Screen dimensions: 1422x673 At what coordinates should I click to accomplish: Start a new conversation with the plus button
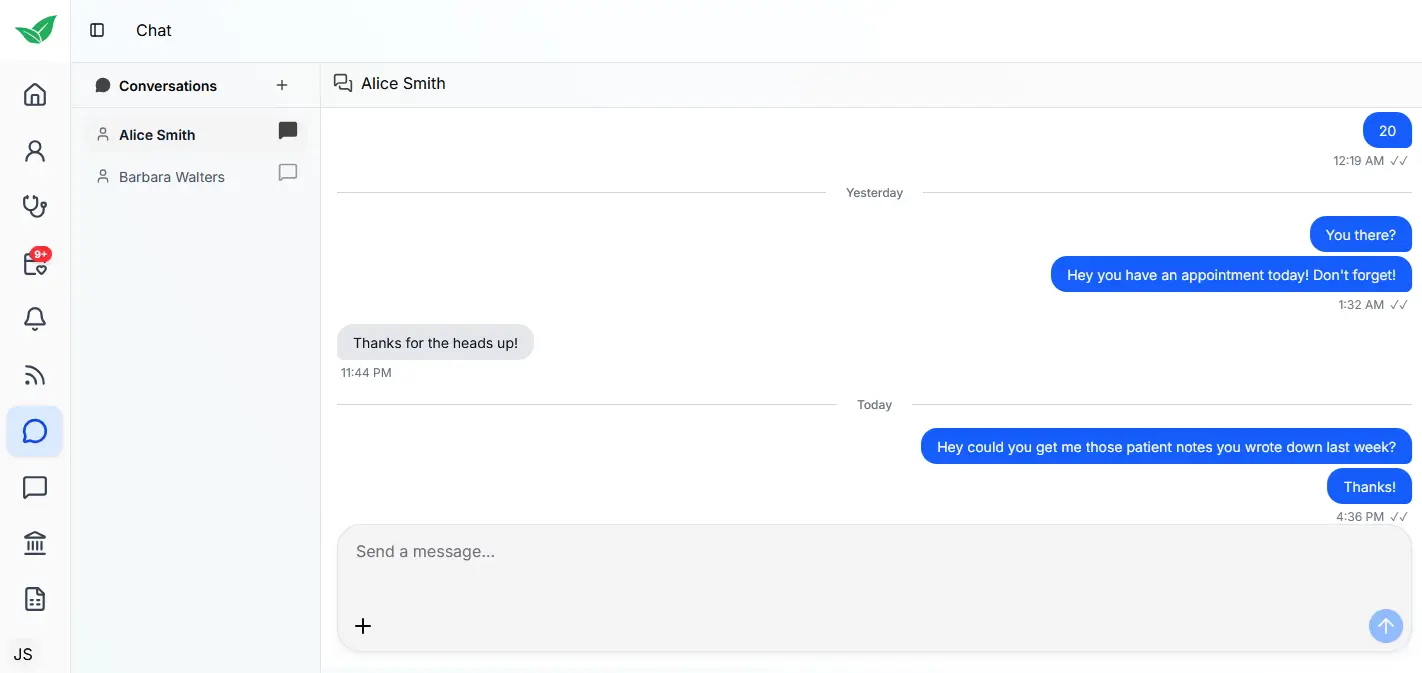pos(282,85)
